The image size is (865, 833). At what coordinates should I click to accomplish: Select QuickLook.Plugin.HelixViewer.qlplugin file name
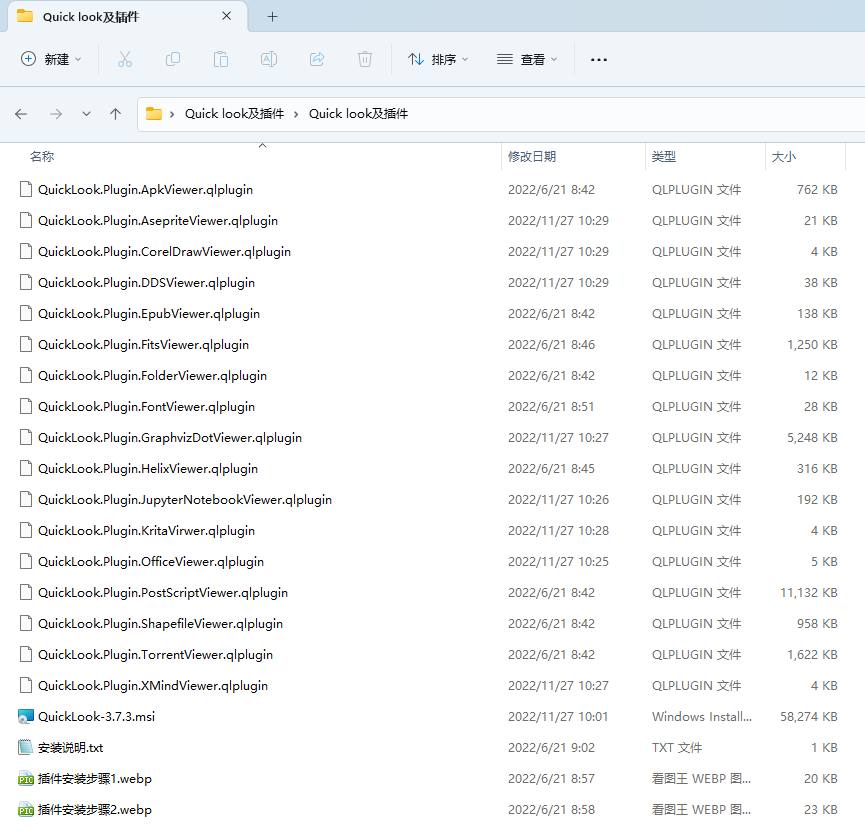click(x=148, y=468)
